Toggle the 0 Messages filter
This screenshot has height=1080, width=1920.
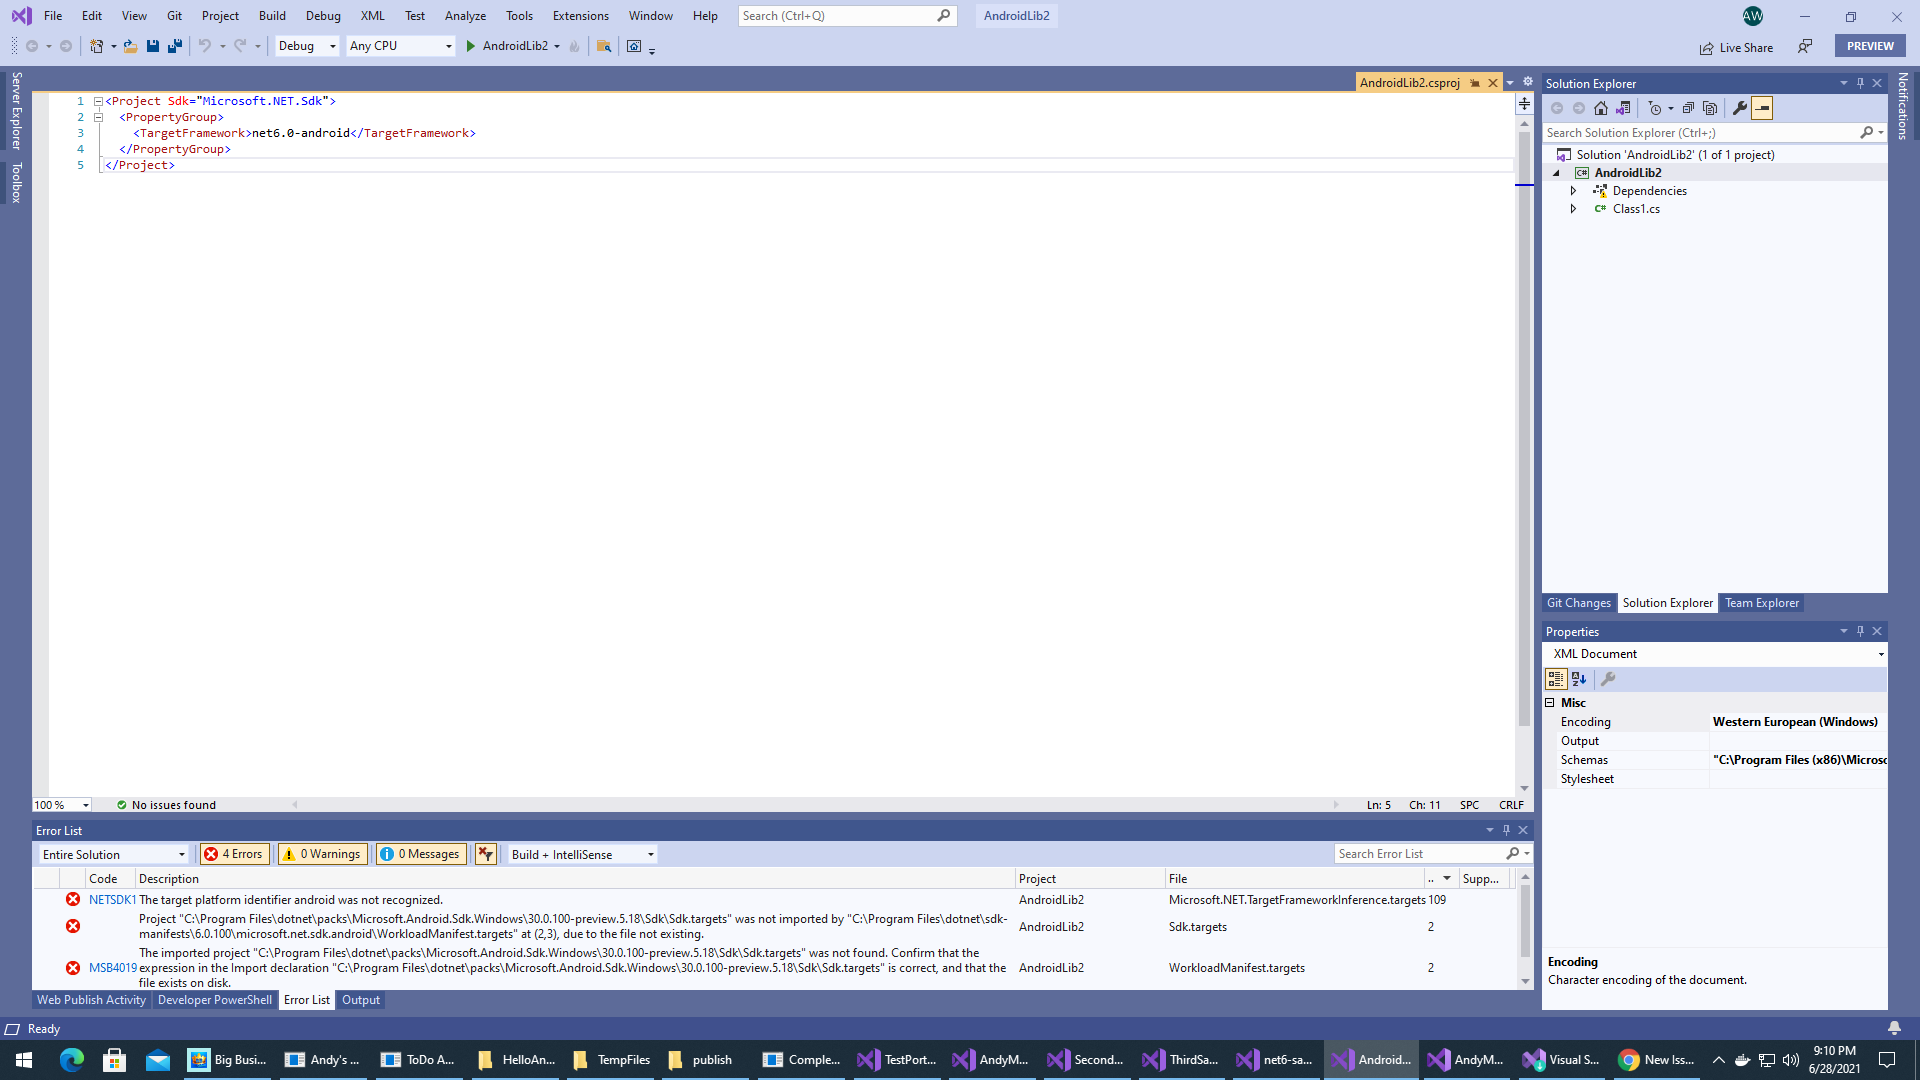pyautogui.click(x=421, y=854)
